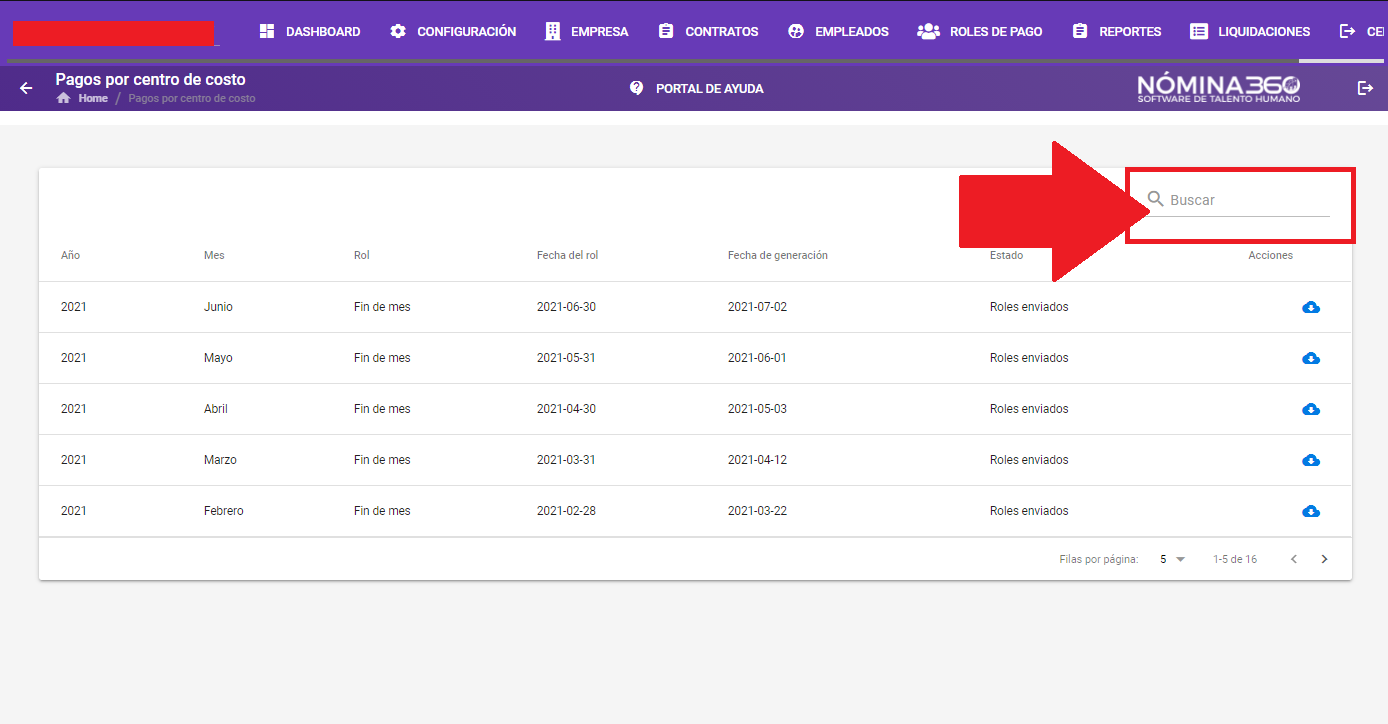This screenshot has height=724, width=1388.
Task: Click the Fecha del rol column header
Action: point(567,255)
